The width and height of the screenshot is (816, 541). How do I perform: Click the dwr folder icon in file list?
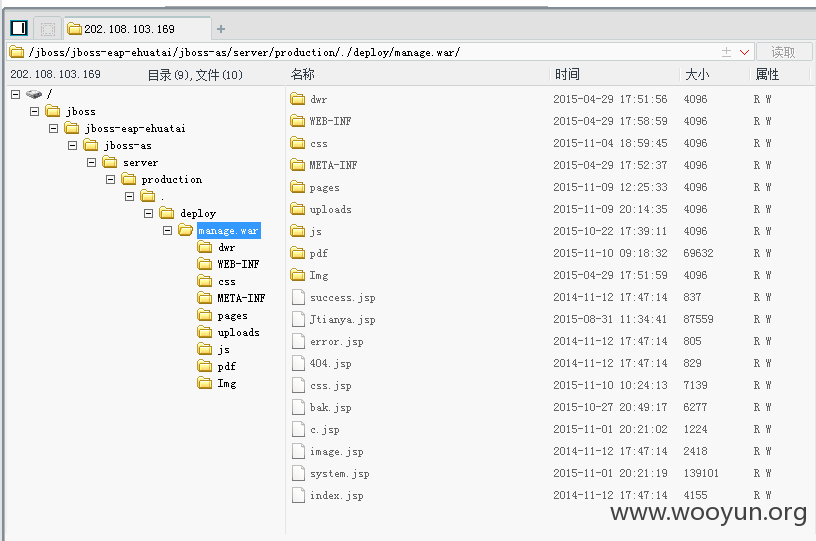tap(298, 99)
